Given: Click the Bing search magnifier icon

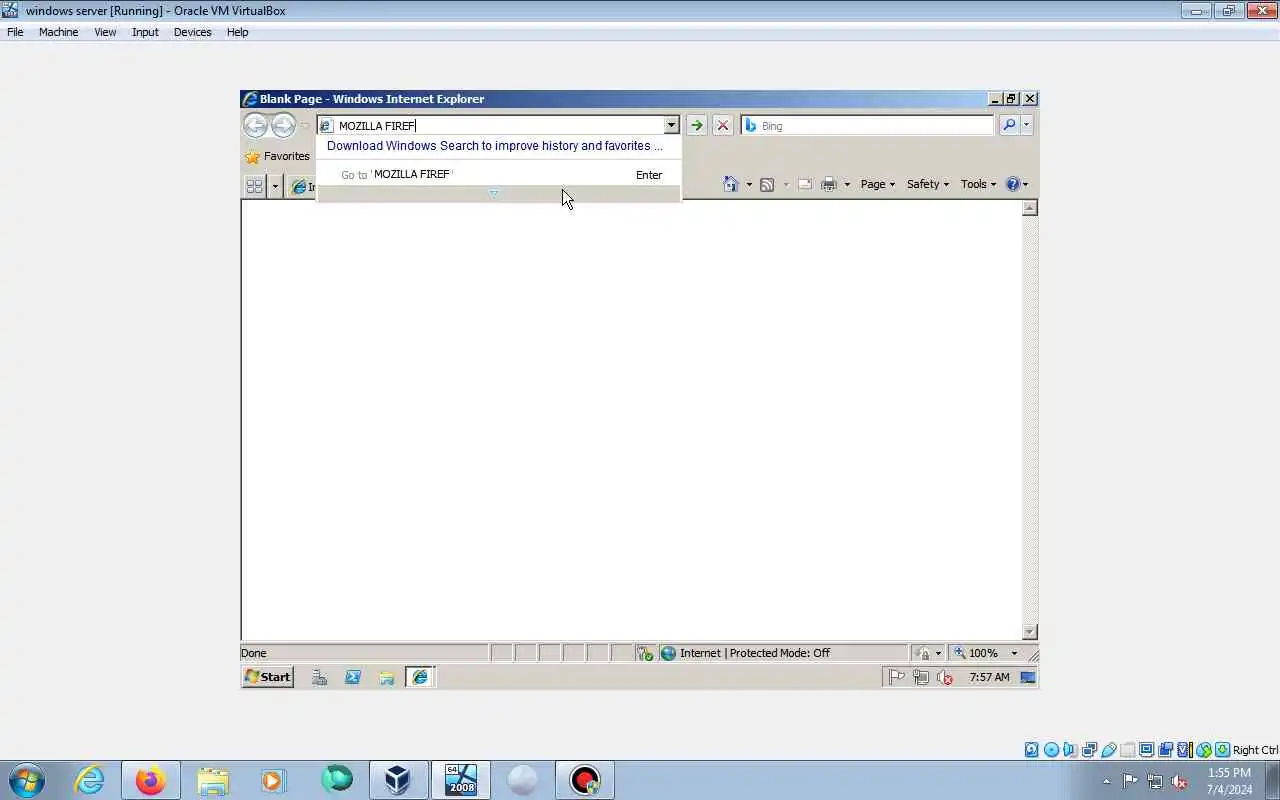Looking at the screenshot, I should 1009,125.
